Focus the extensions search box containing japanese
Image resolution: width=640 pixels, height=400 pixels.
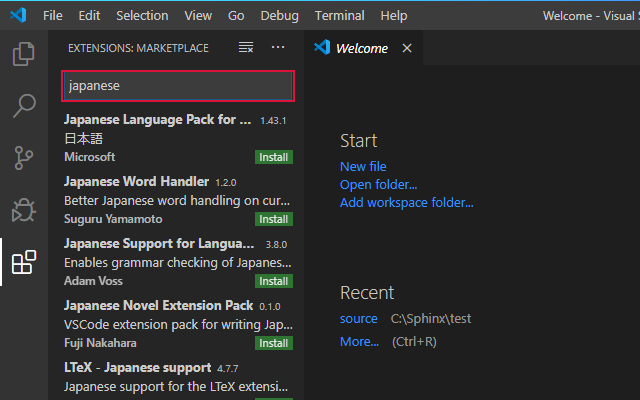[x=178, y=86]
